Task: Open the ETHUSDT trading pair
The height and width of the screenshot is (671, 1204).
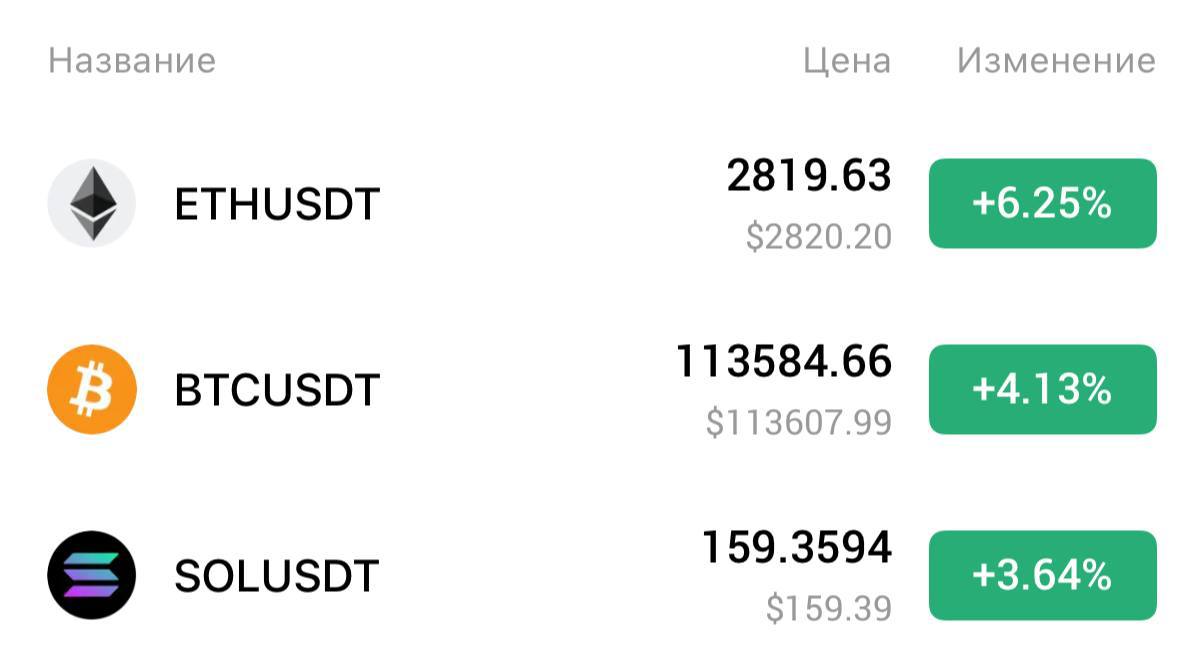Action: click(277, 205)
